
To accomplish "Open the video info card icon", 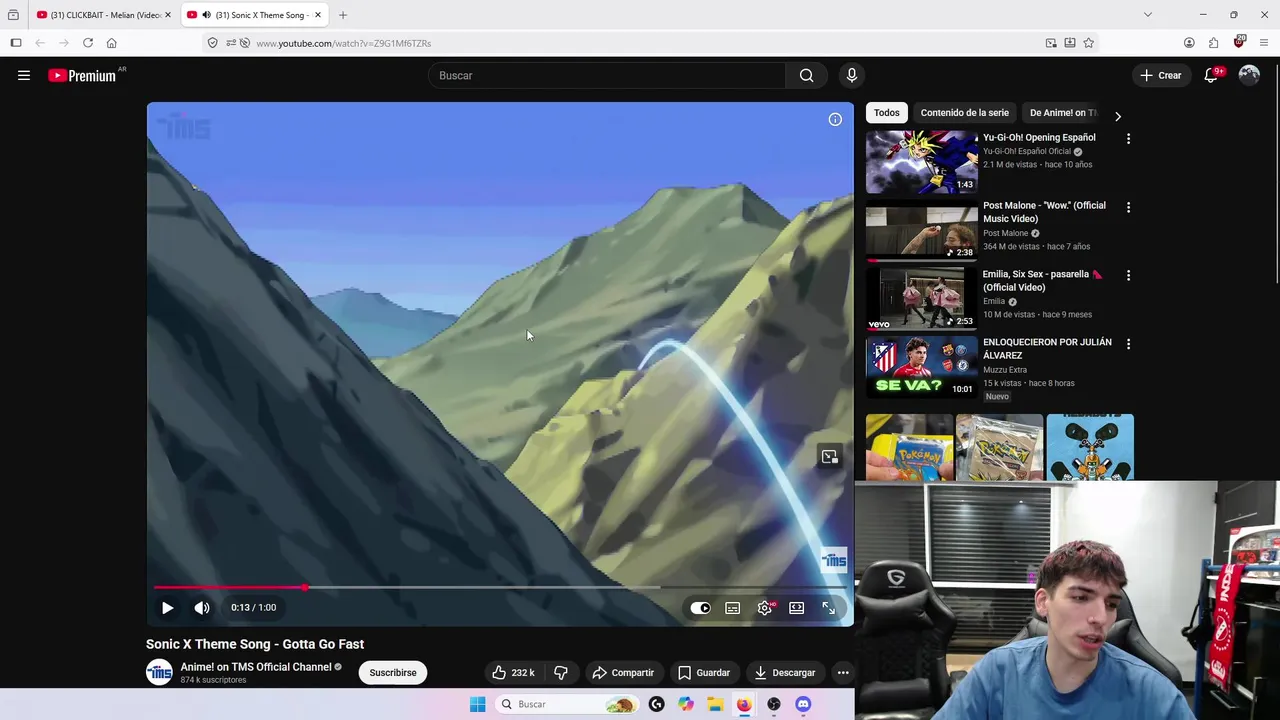I will pyautogui.click(x=835, y=119).
